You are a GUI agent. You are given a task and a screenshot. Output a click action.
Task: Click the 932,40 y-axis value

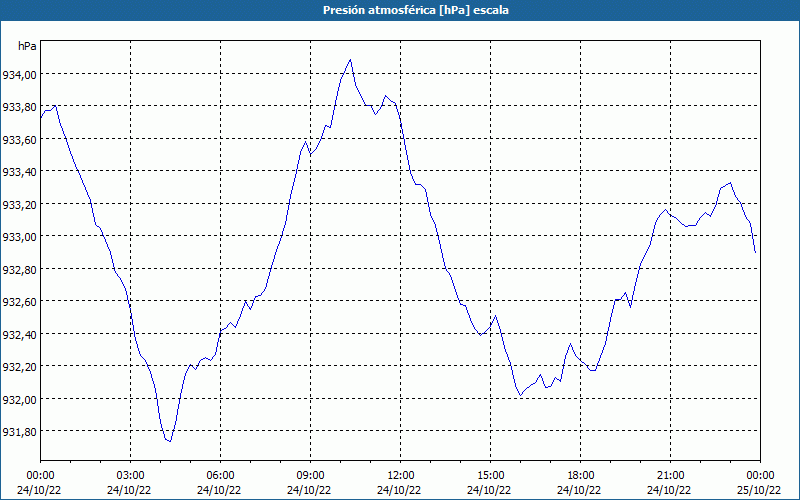coord(19,335)
